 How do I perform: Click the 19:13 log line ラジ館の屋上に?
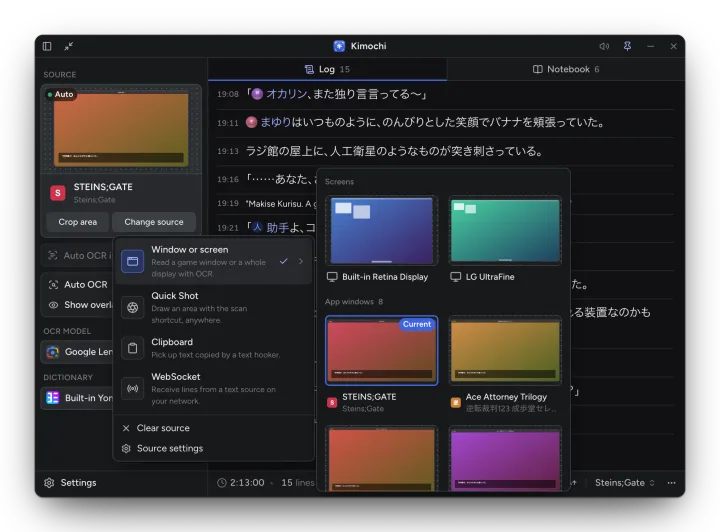(x=445, y=151)
